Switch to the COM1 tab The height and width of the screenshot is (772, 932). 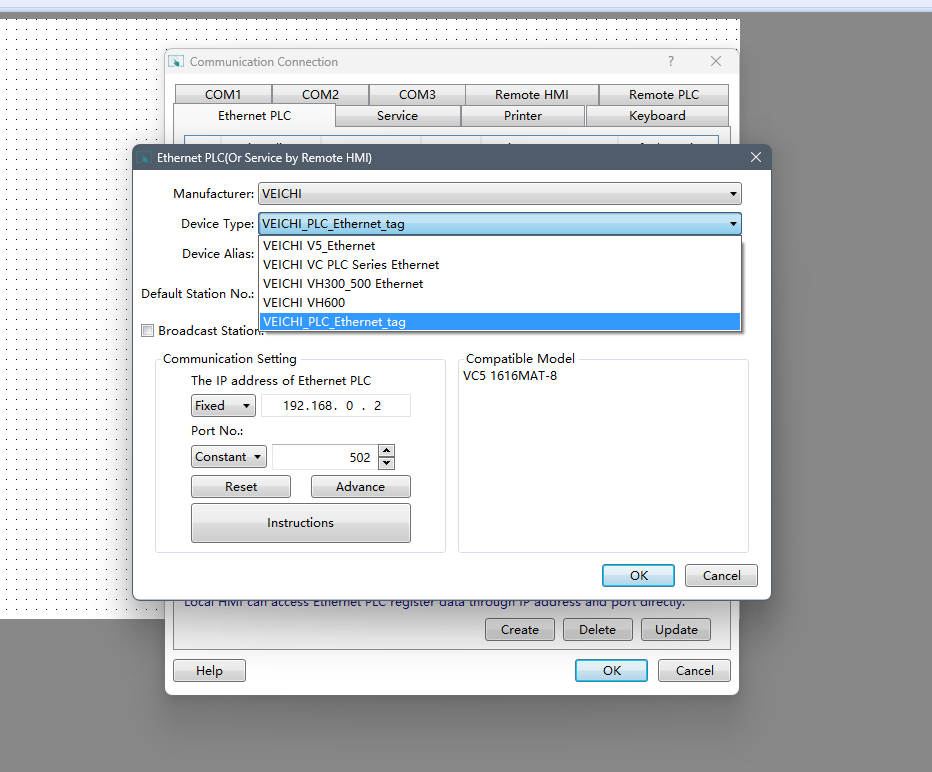(x=223, y=95)
